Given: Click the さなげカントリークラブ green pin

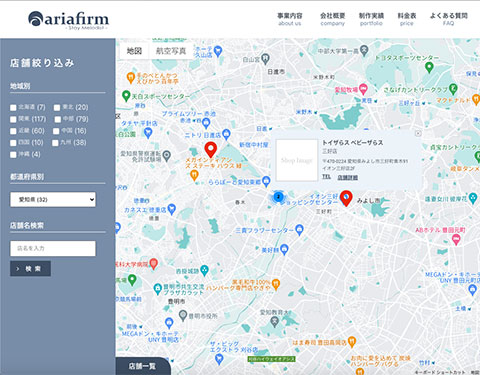Looking at the screenshot, I should coord(453,89).
